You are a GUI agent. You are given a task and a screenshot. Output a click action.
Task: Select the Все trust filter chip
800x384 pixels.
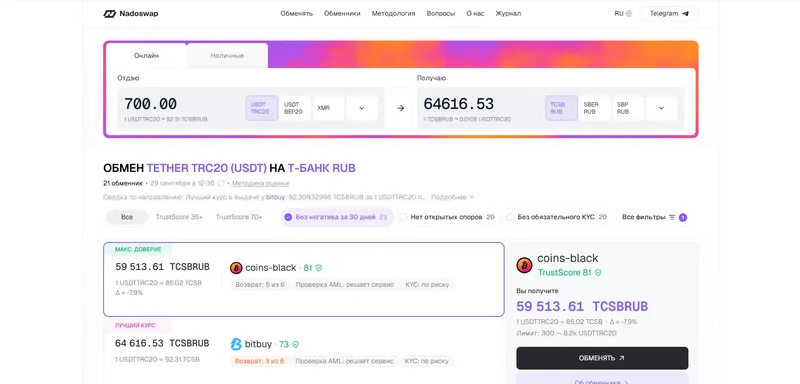coord(127,217)
